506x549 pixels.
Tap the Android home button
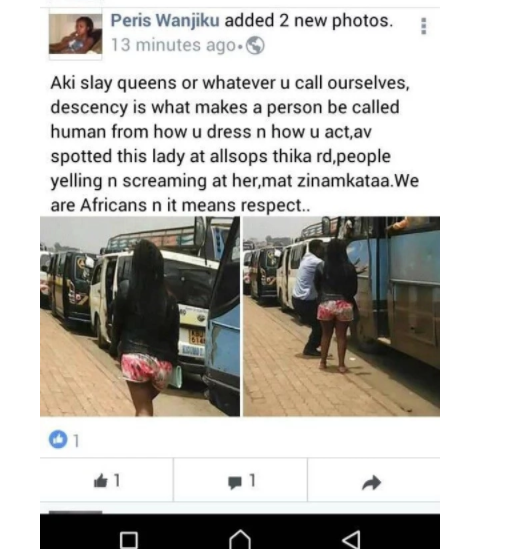(240, 540)
